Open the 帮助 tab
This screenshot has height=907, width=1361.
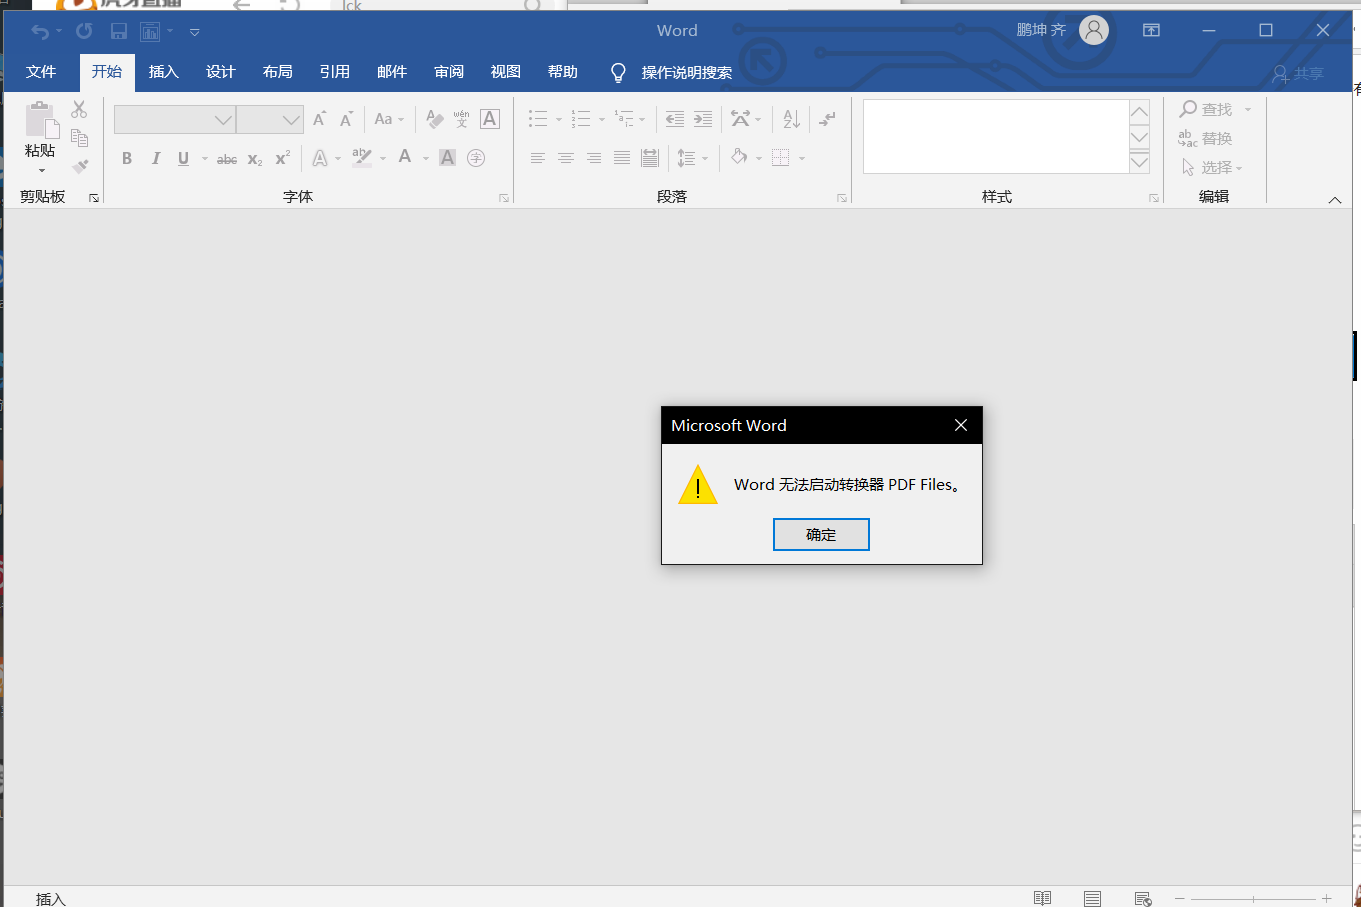tap(562, 72)
